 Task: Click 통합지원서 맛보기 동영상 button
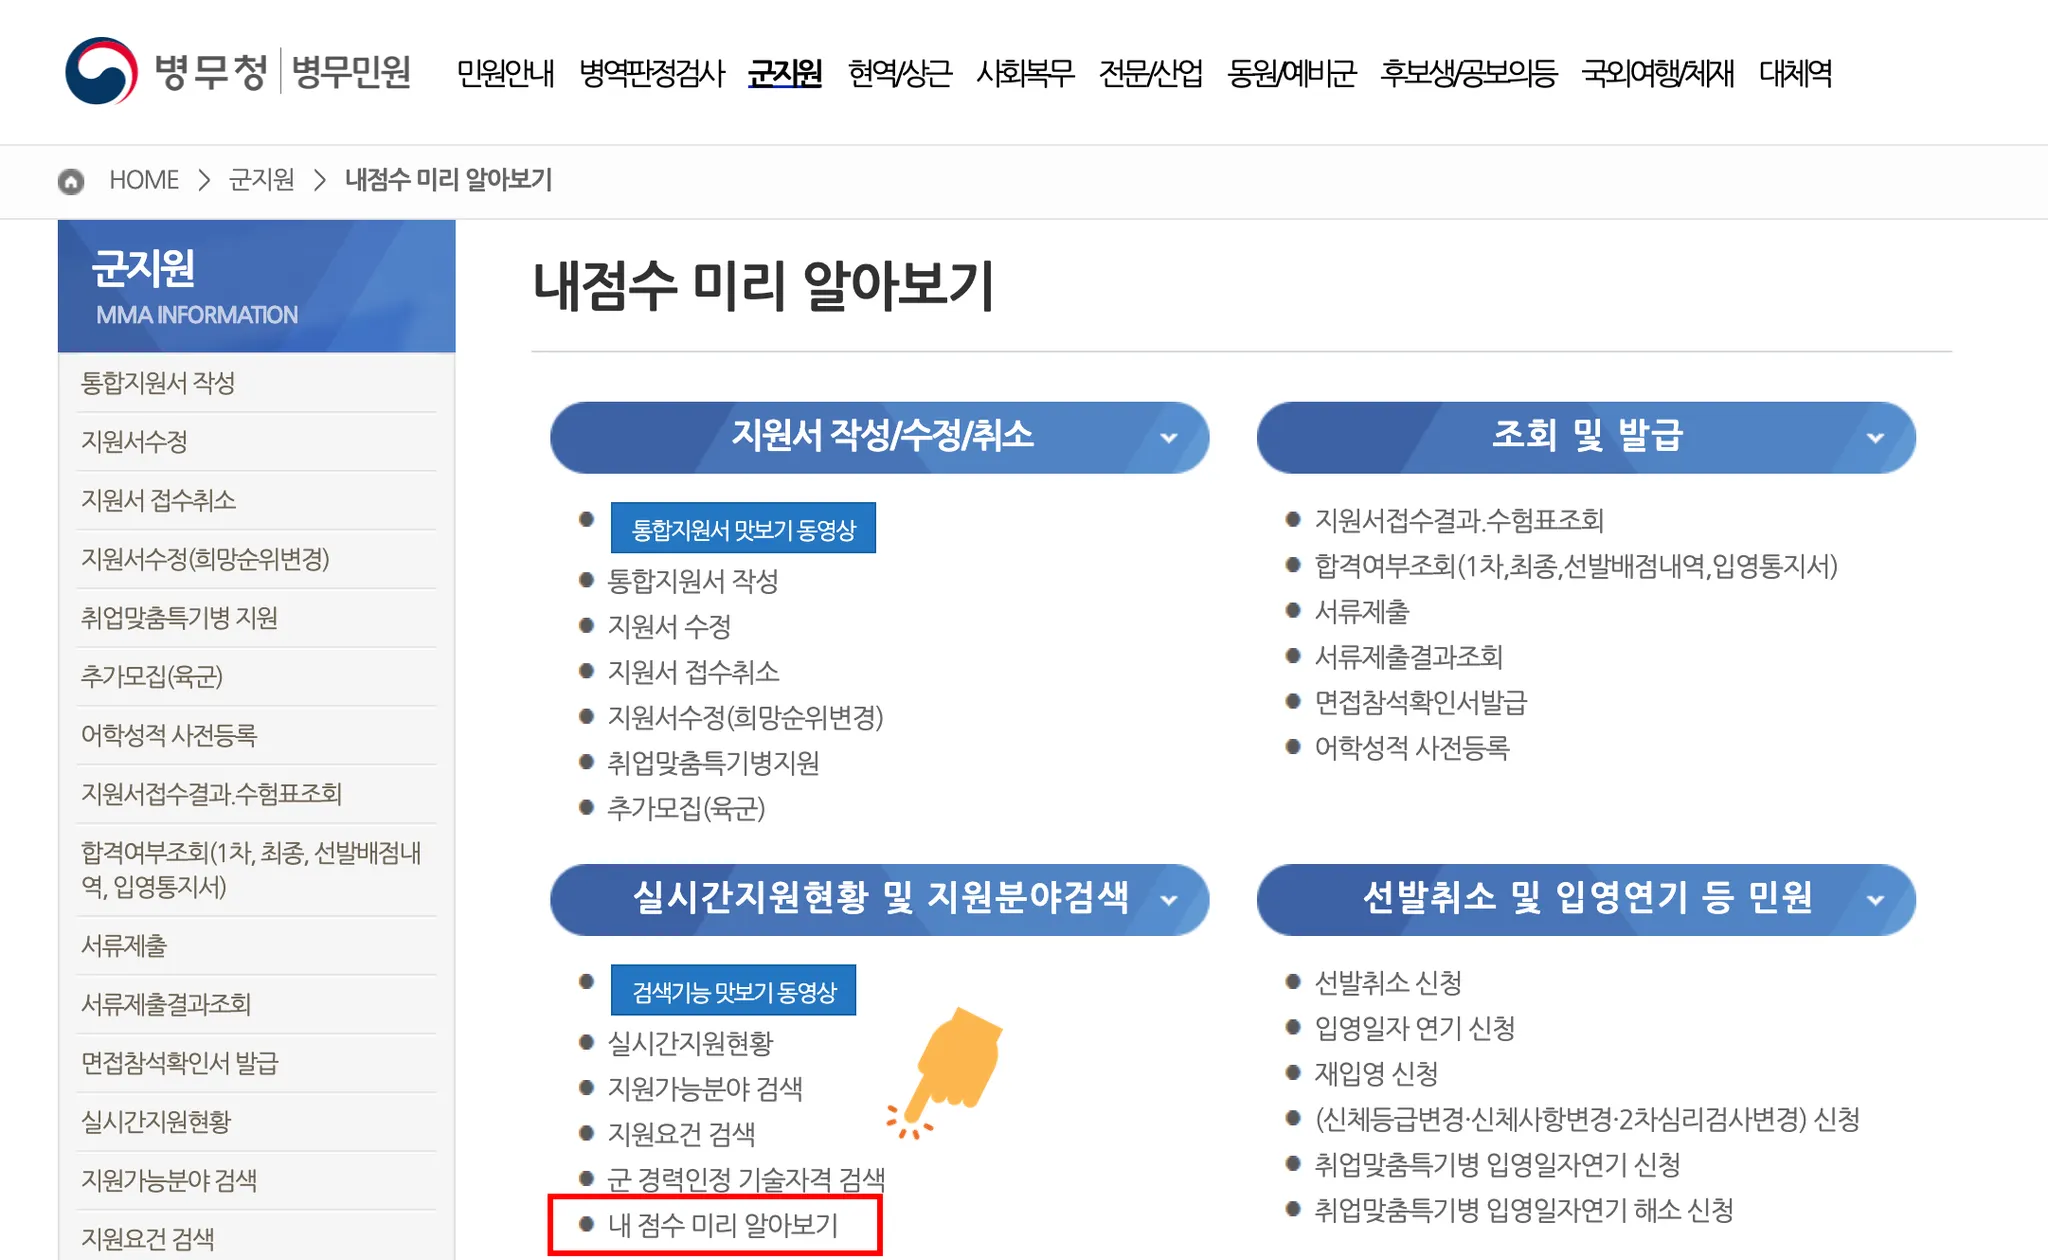coord(743,529)
